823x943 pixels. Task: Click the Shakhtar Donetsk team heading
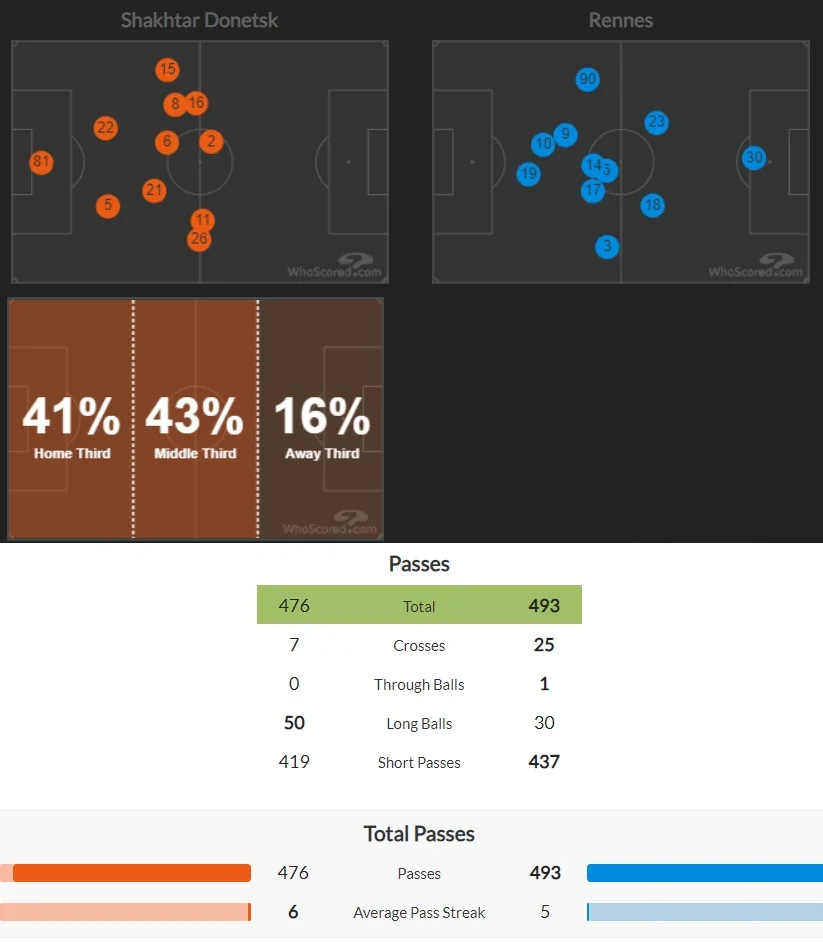click(200, 20)
